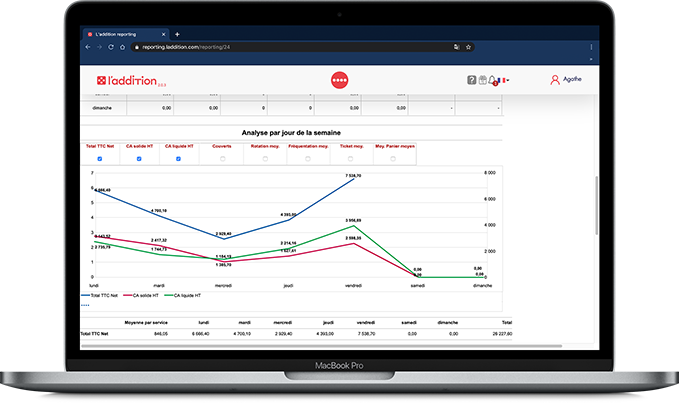The width and height of the screenshot is (679, 403).
Task: Open the help question mark icon
Action: pyautogui.click(x=471, y=80)
